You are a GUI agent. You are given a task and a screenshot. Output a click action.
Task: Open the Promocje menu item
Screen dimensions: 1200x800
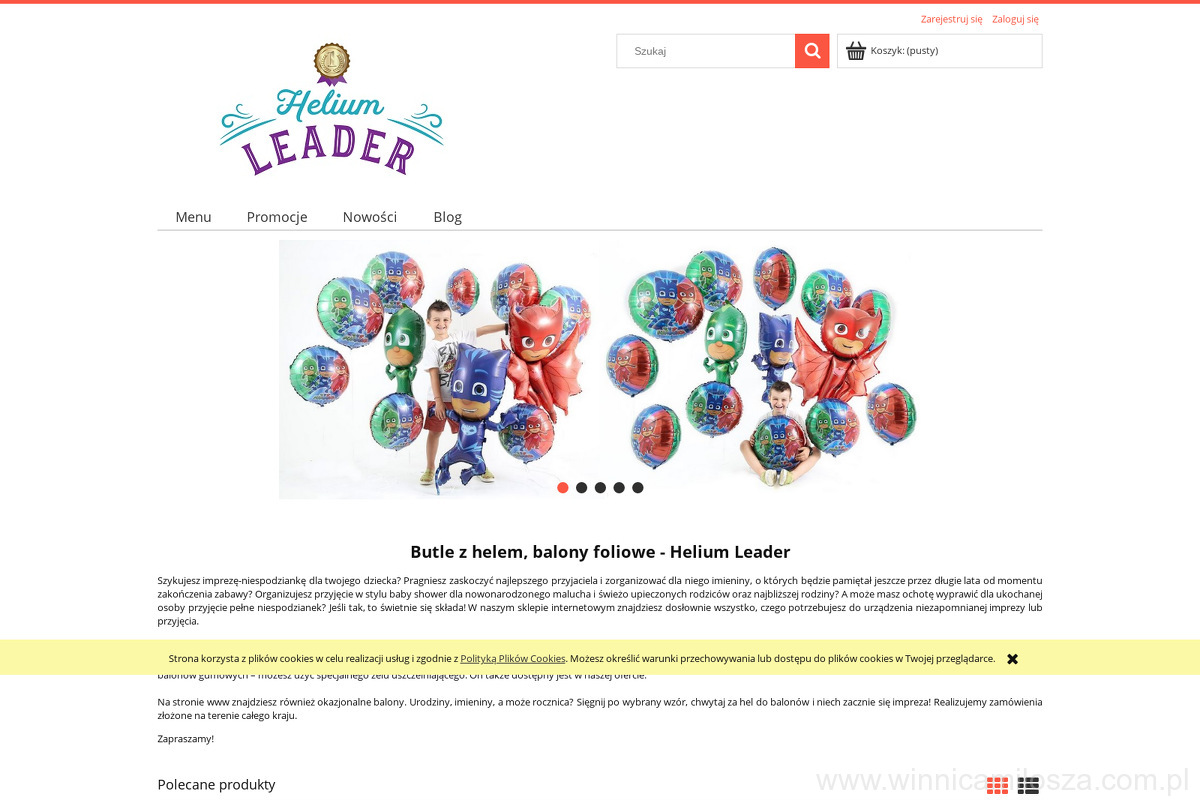(277, 217)
